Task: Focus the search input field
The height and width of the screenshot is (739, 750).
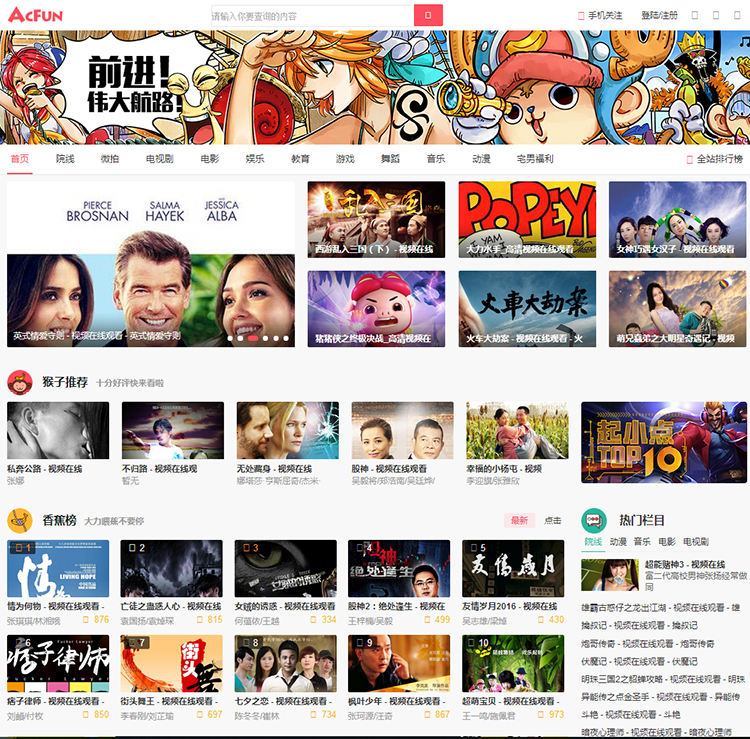Action: [312, 16]
